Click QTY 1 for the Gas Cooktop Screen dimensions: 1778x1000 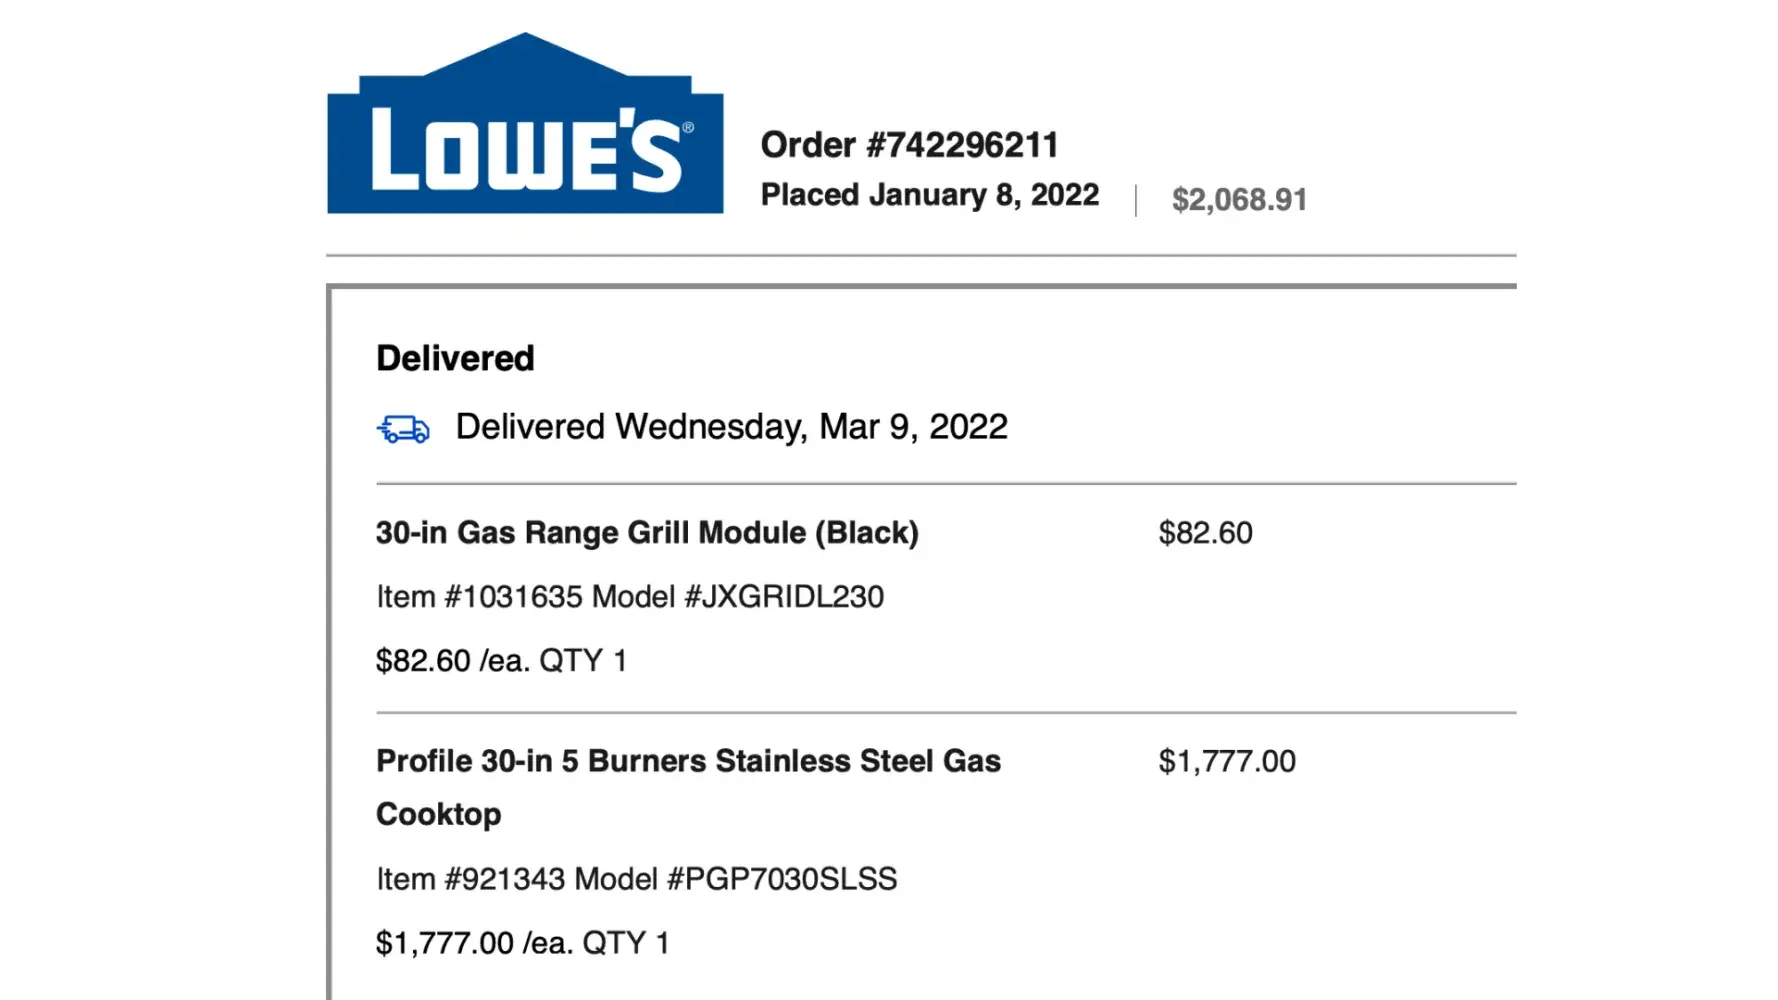[x=626, y=943]
